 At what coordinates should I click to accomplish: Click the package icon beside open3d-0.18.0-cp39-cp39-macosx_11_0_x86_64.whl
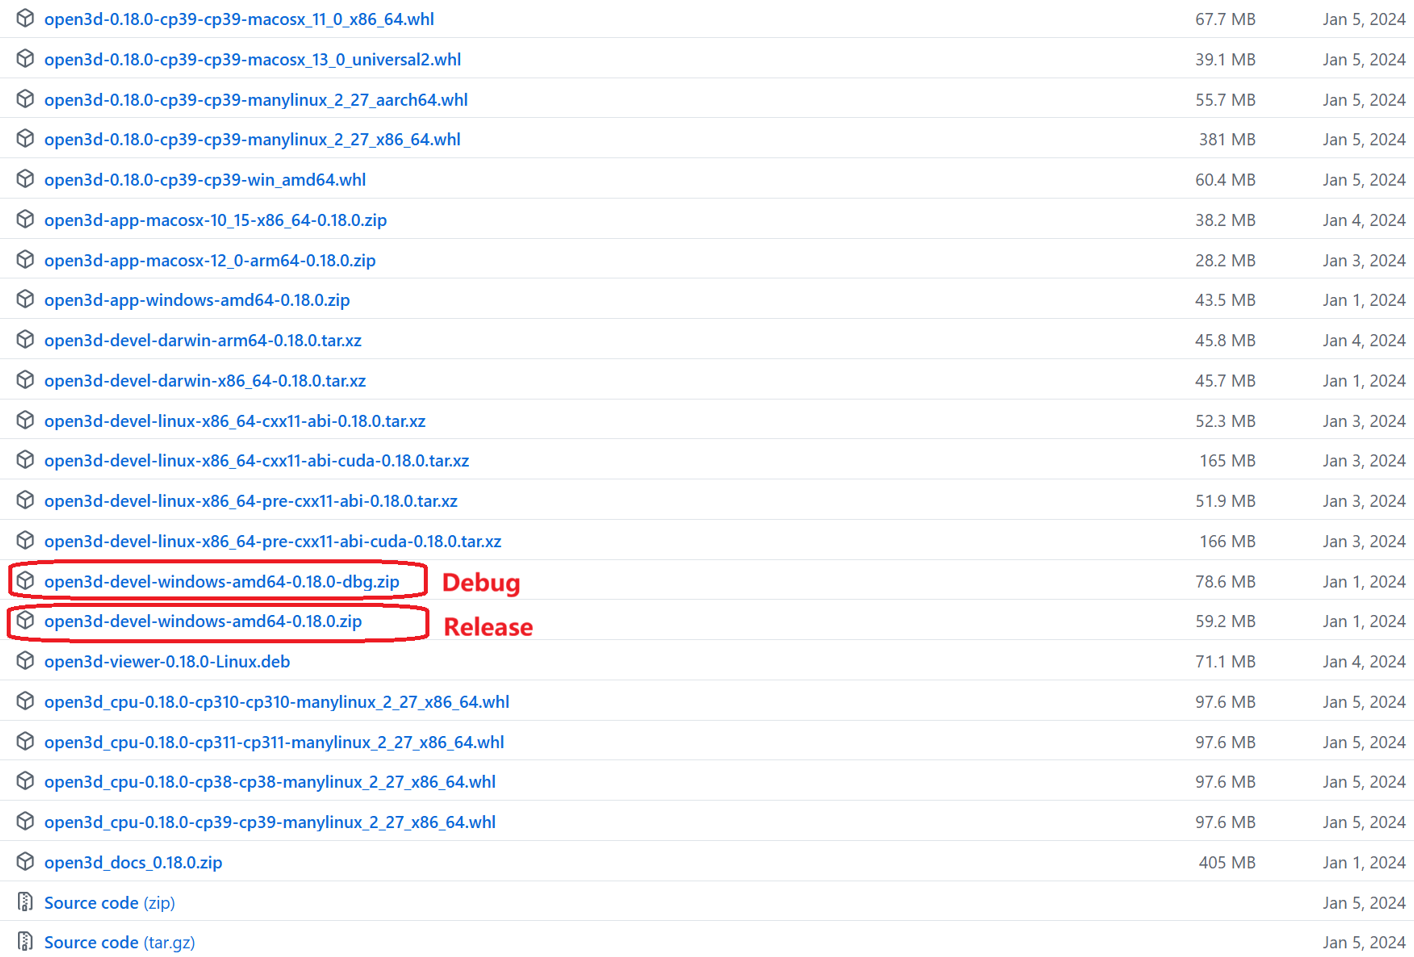tap(25, 18)
